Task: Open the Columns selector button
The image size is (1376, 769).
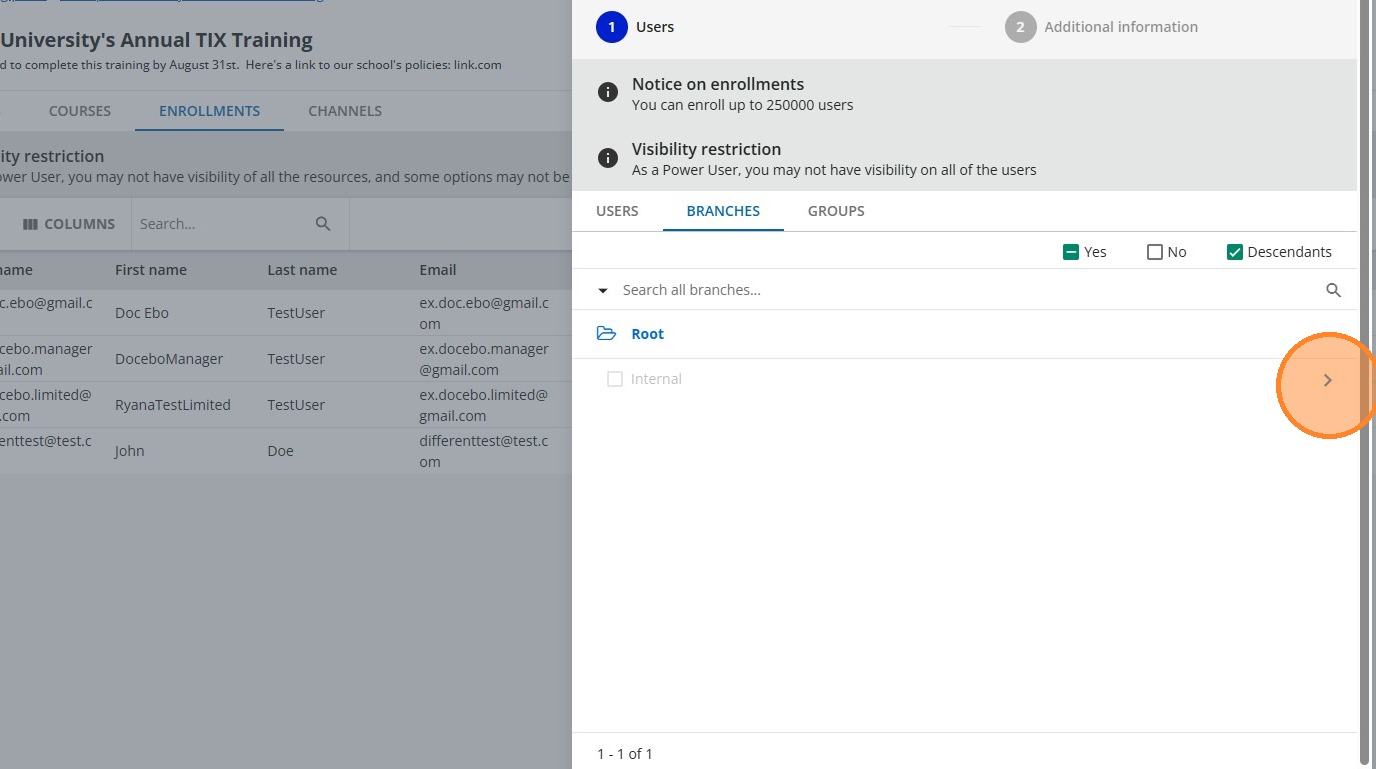Action: point(69,224)
